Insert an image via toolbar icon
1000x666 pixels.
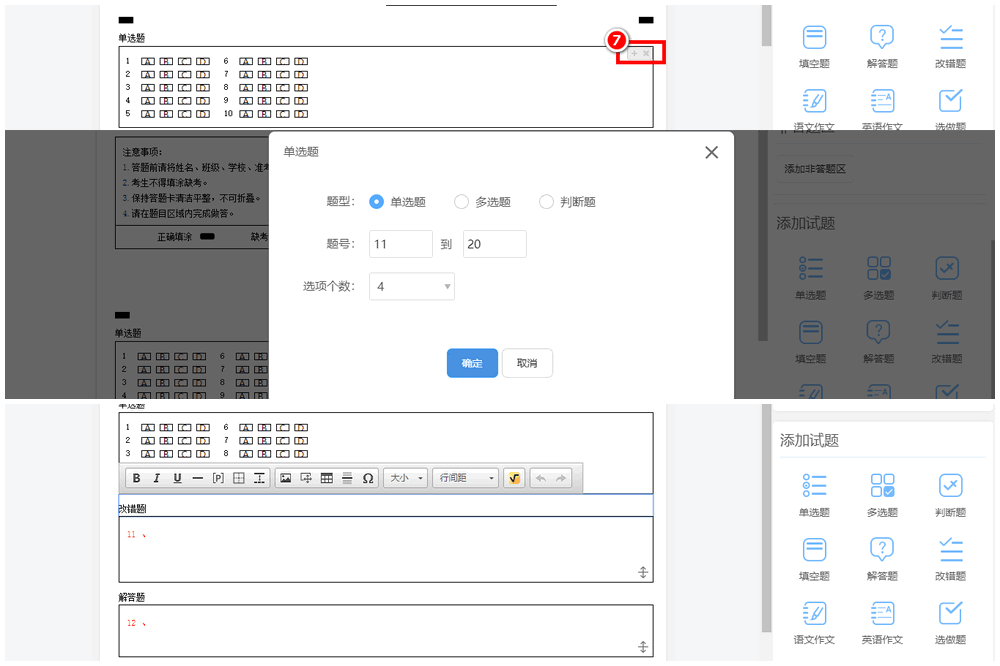coord(285,478)
